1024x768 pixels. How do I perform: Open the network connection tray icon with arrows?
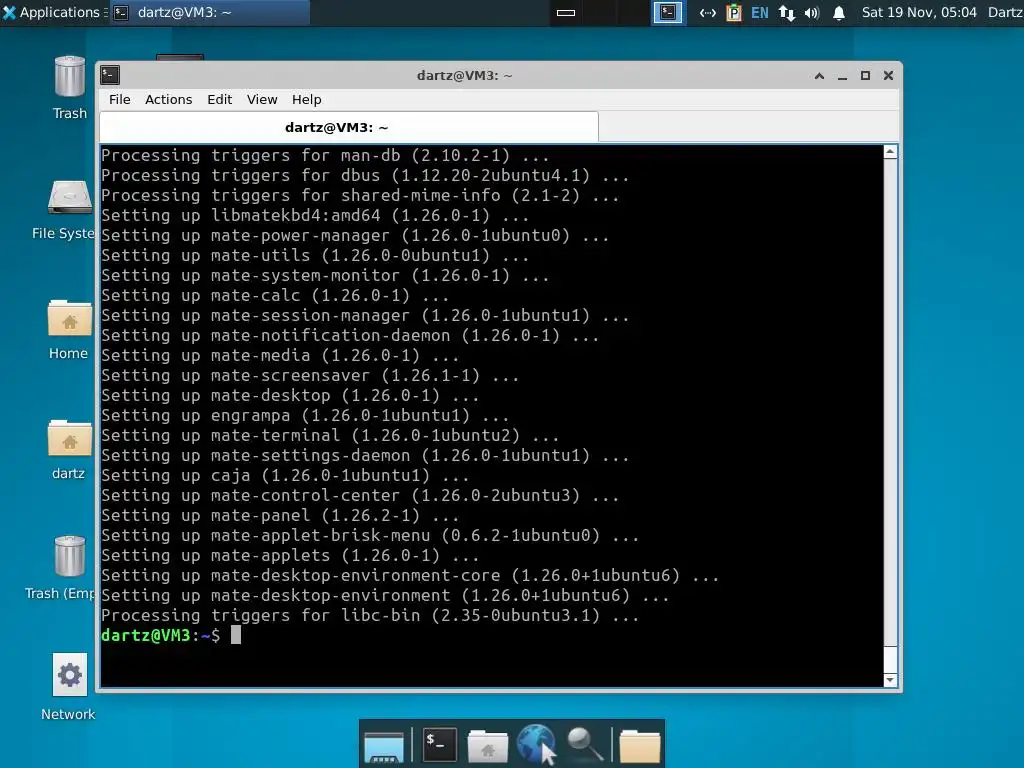(707, 12)
